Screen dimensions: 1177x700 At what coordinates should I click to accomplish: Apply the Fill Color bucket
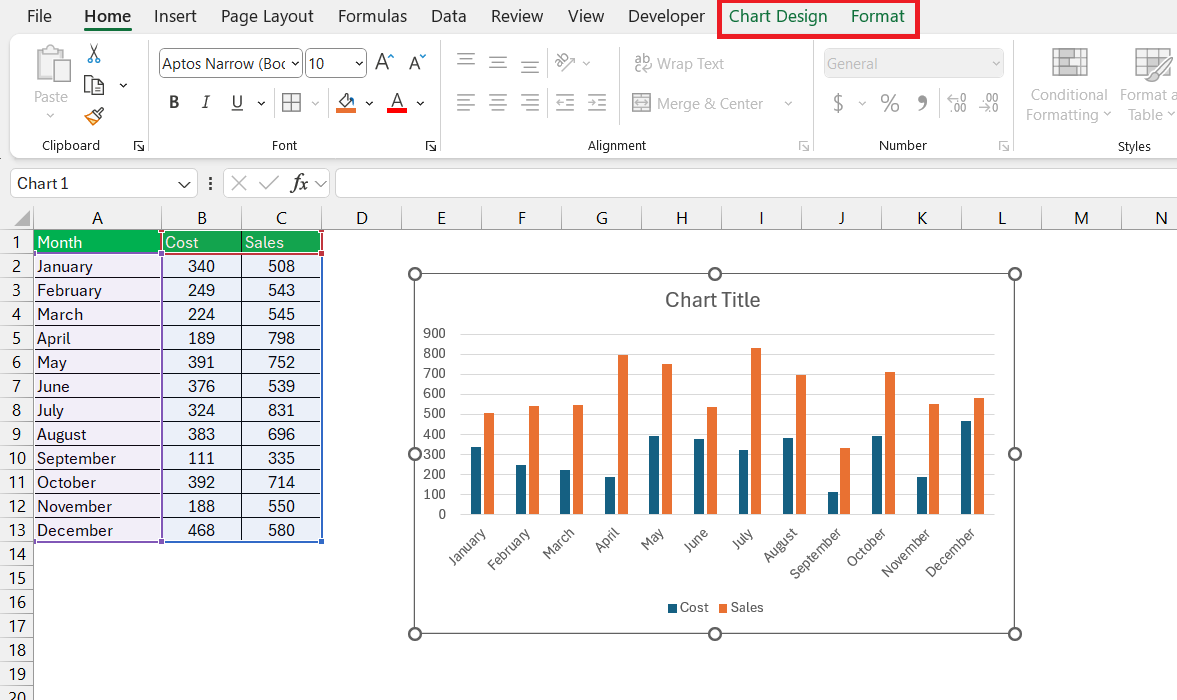click(346, 103)
